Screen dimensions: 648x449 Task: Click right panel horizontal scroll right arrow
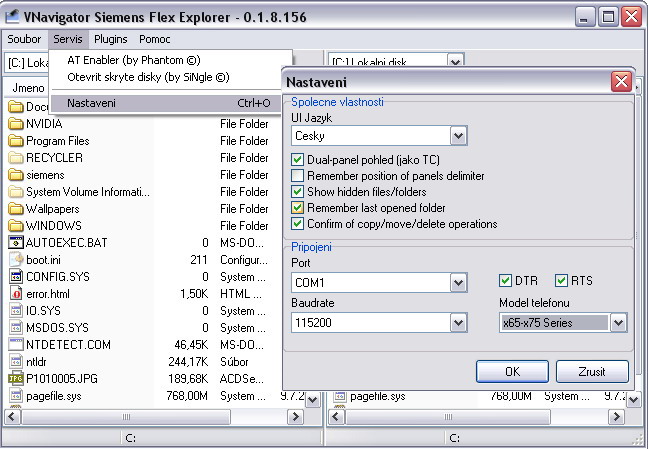[617, 416]
